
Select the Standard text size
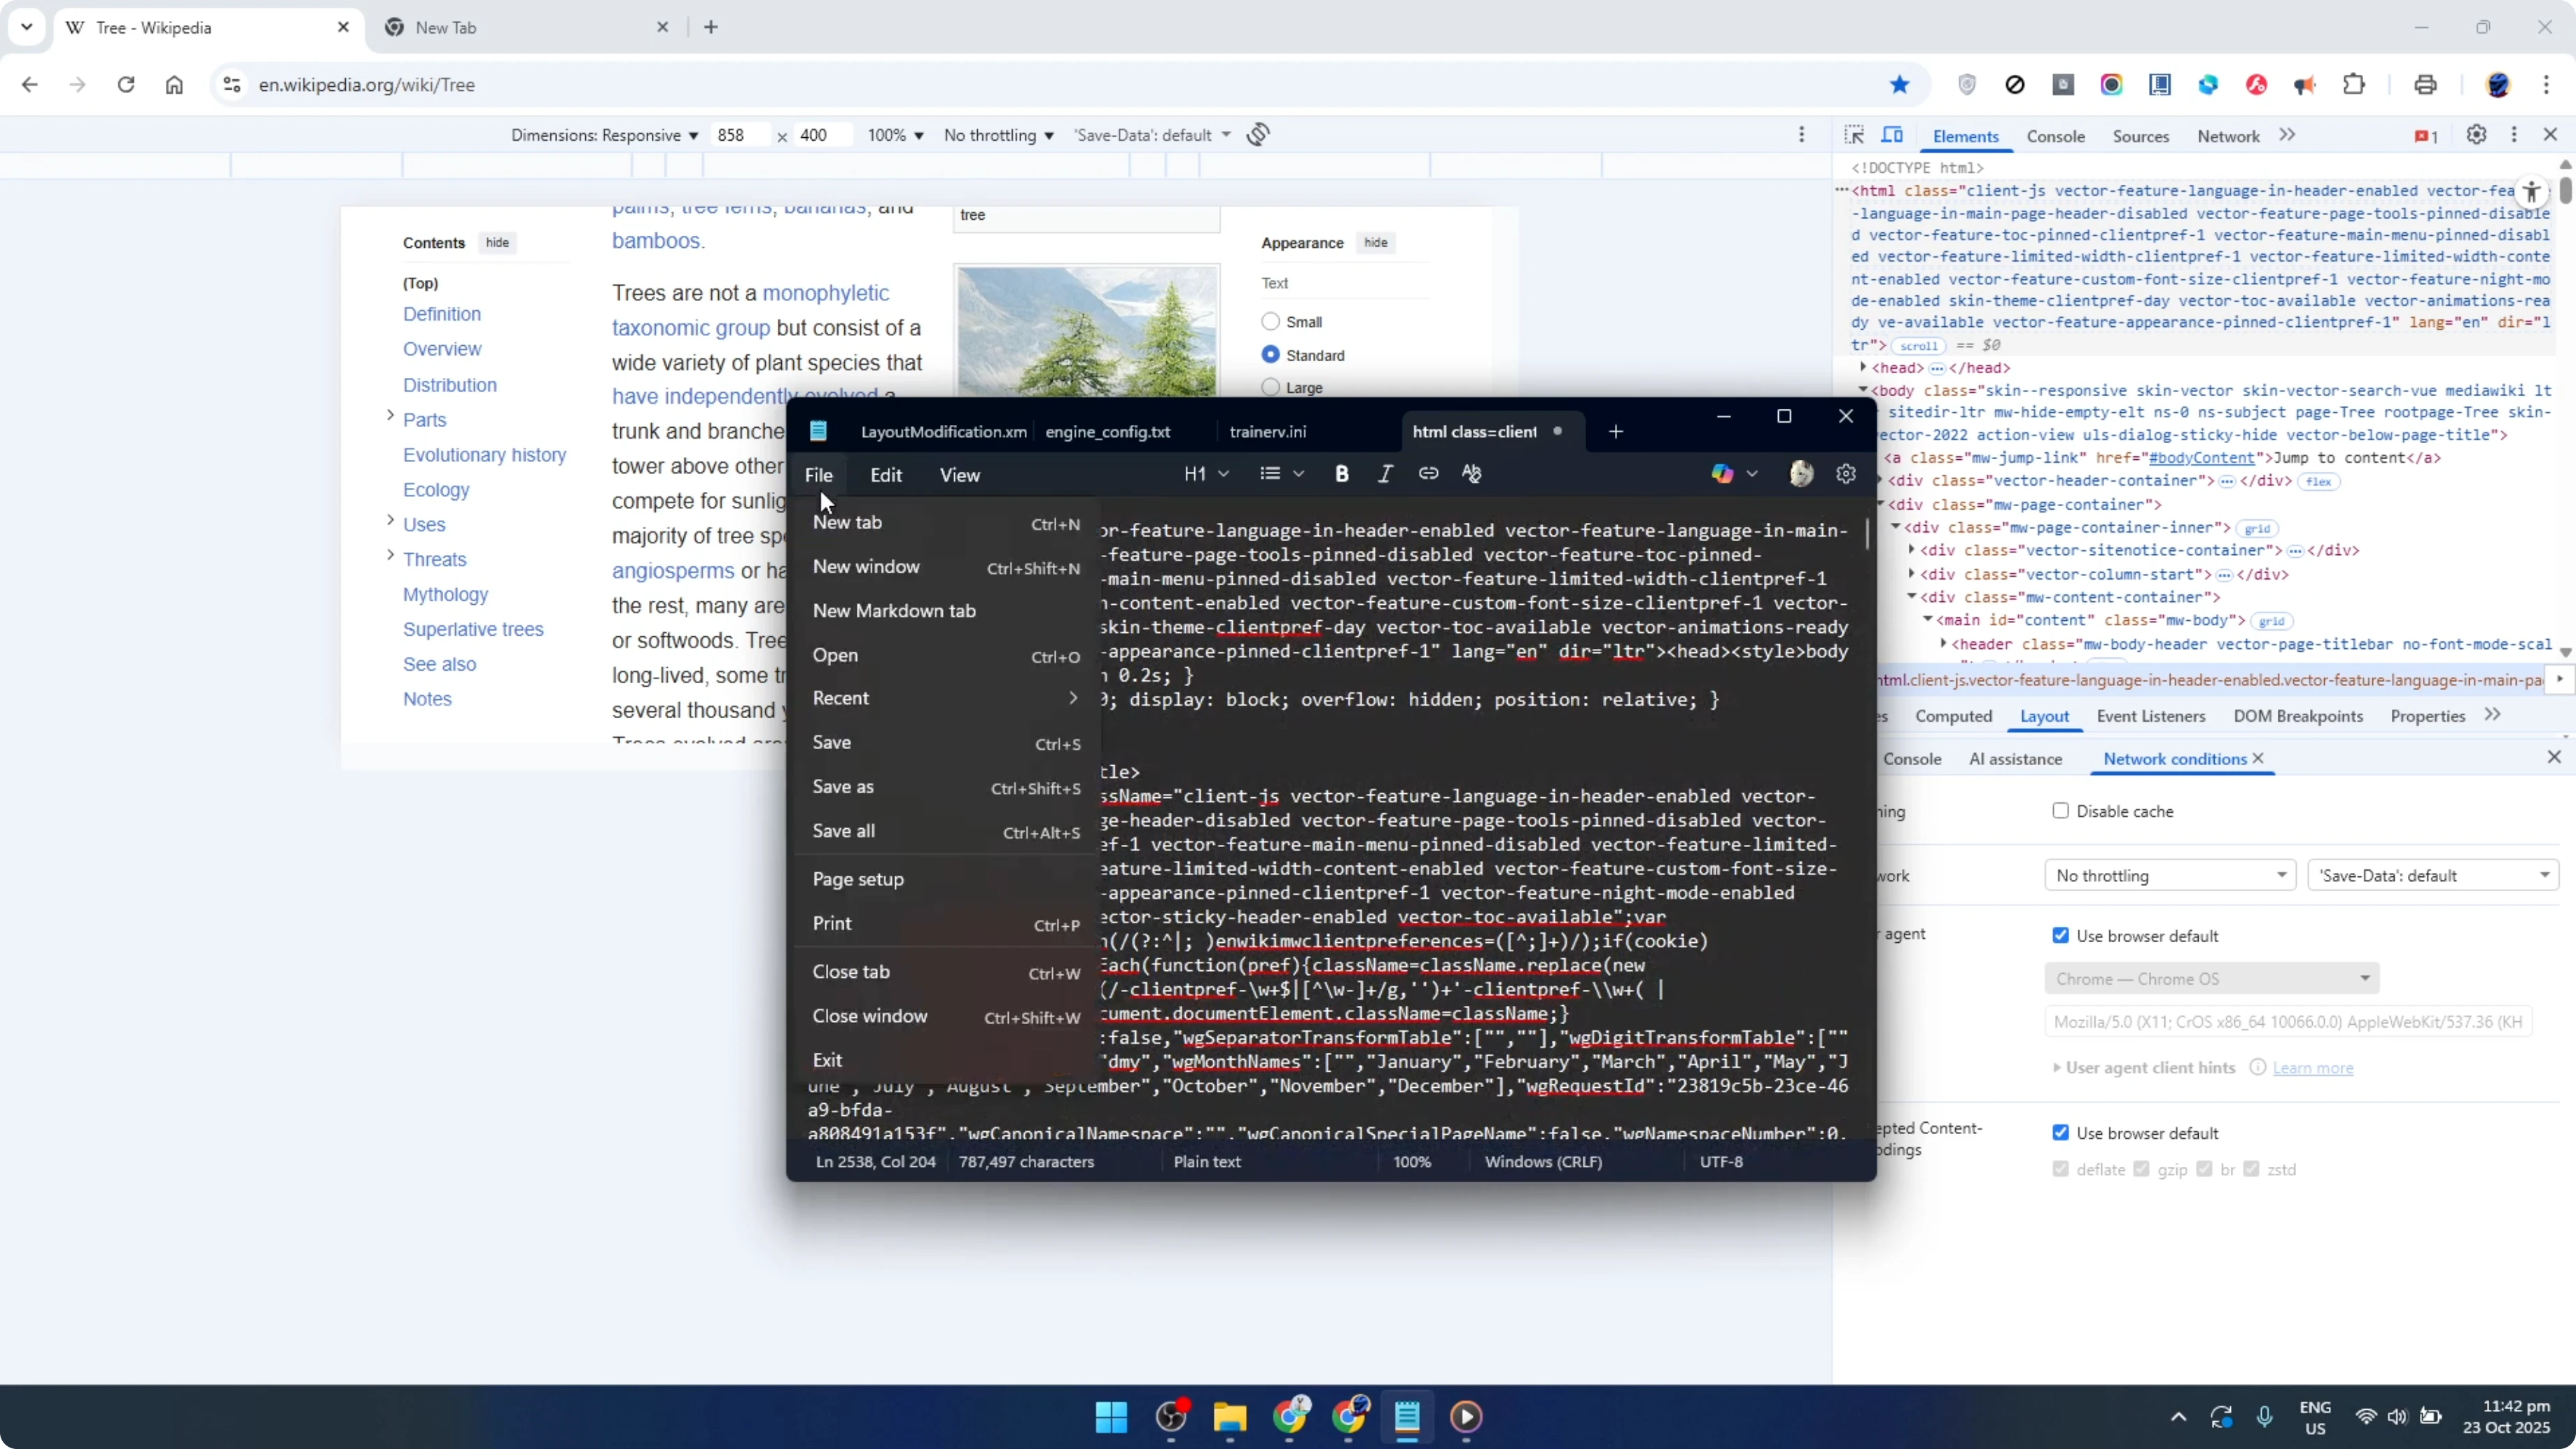click(1269, 354)
